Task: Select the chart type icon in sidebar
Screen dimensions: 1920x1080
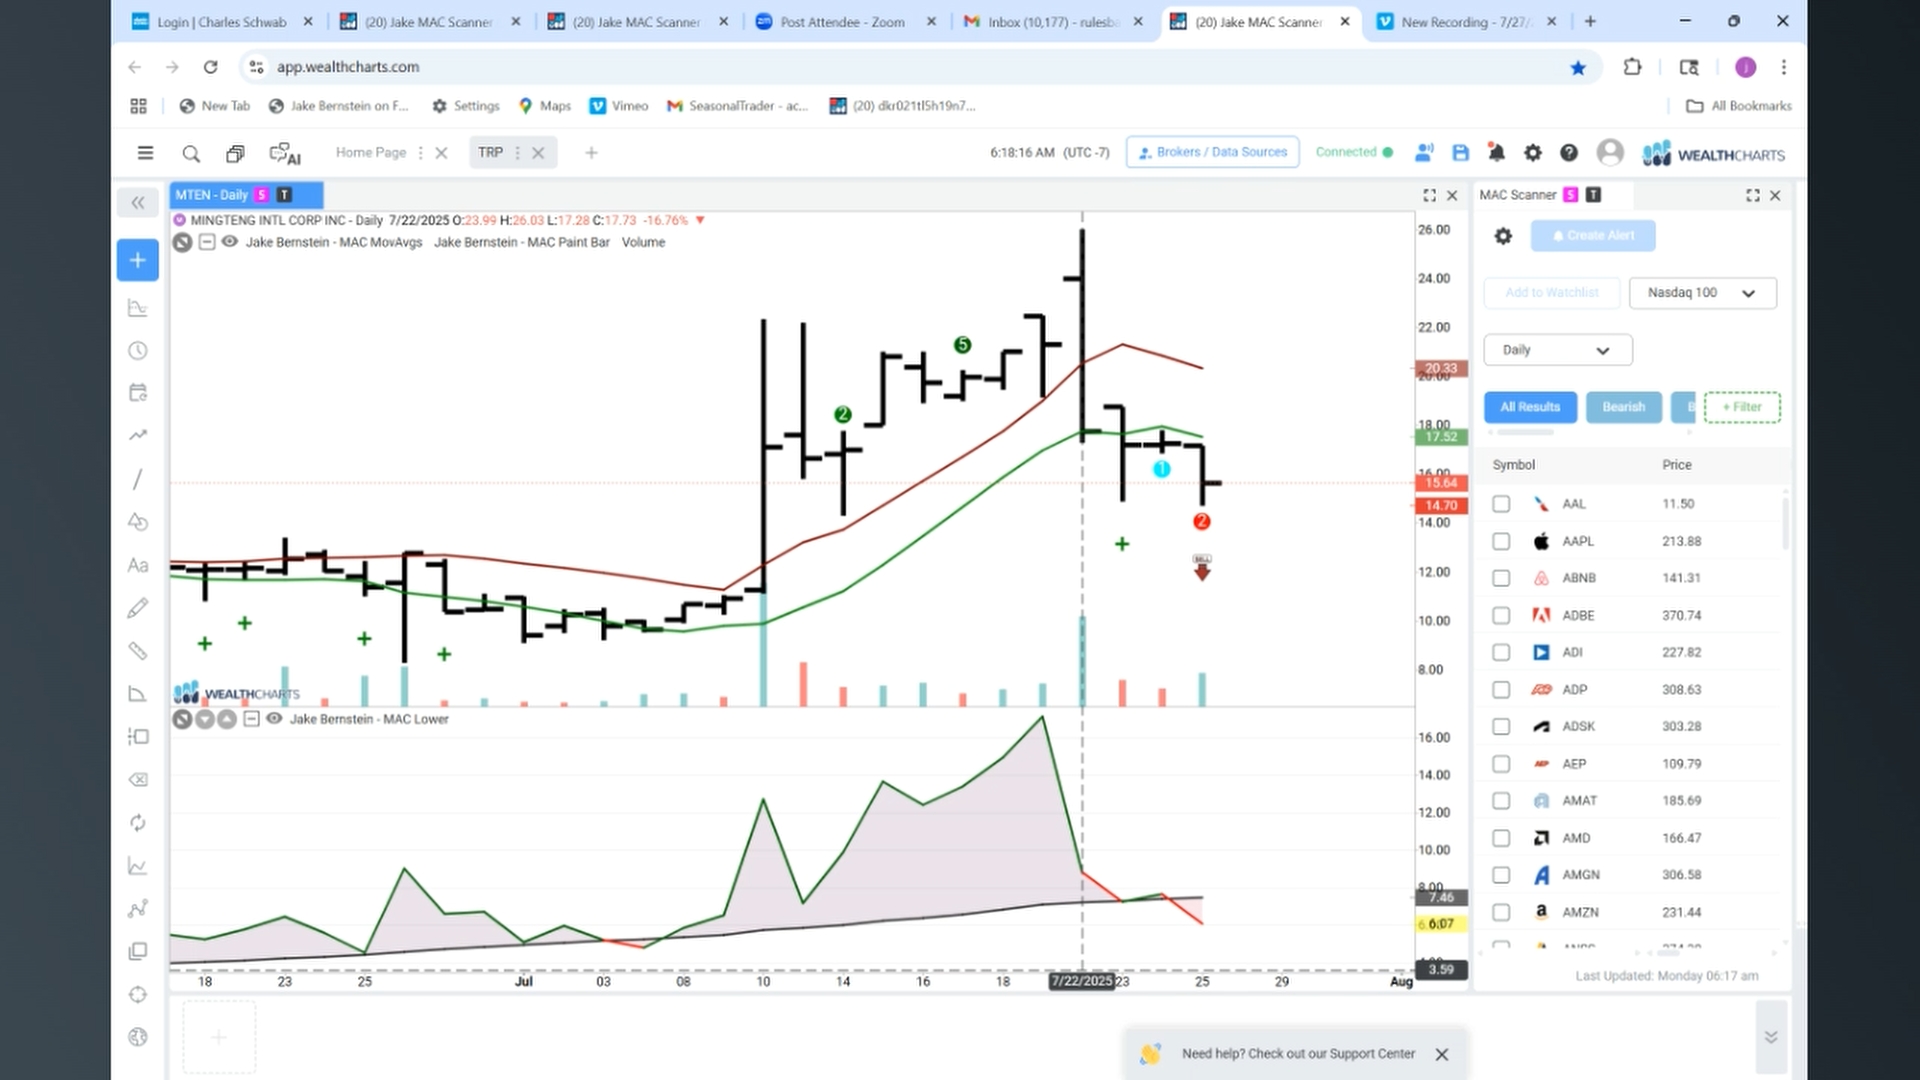Action: [x=138, y=308]
